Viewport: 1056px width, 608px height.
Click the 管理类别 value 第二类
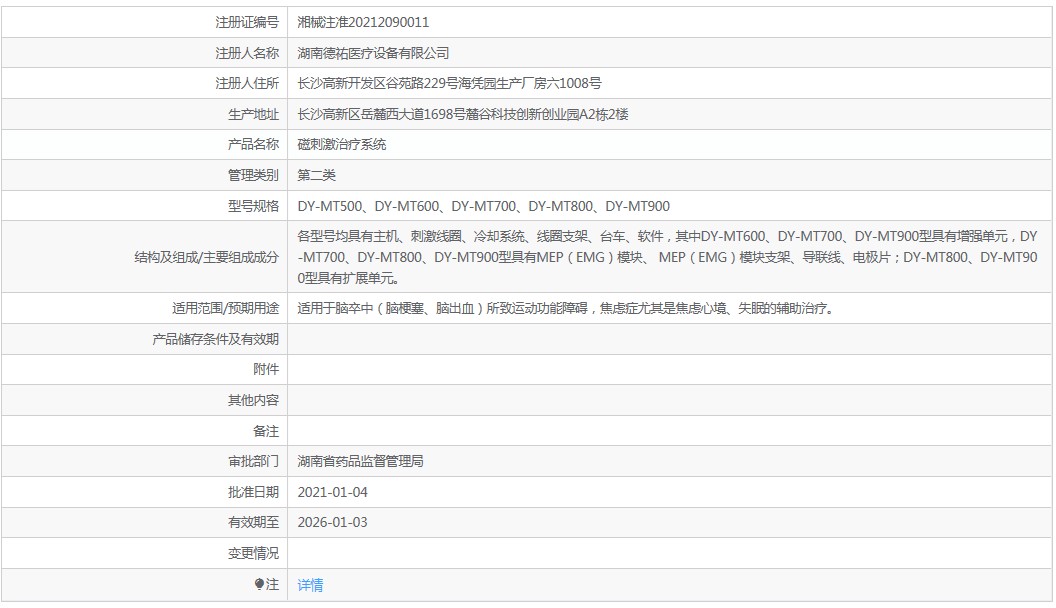[x=316, y=175]
